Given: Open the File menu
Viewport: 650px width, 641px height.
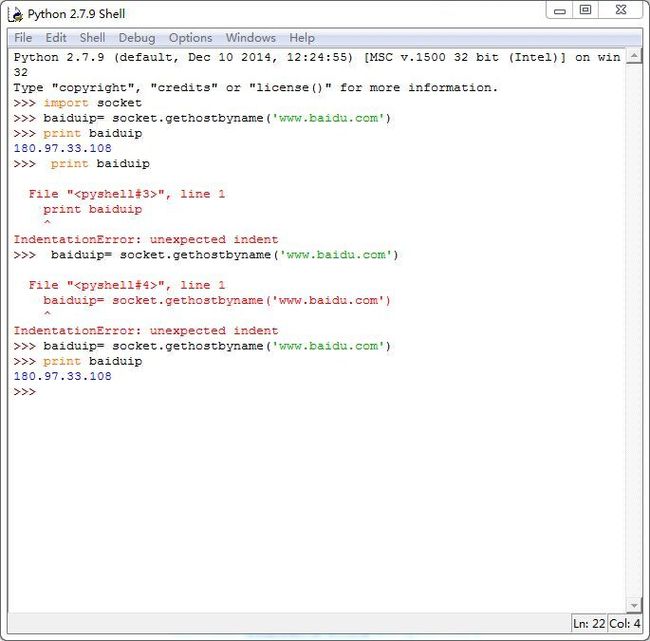Looking at the screenshot, I should (x=23, y=38).
